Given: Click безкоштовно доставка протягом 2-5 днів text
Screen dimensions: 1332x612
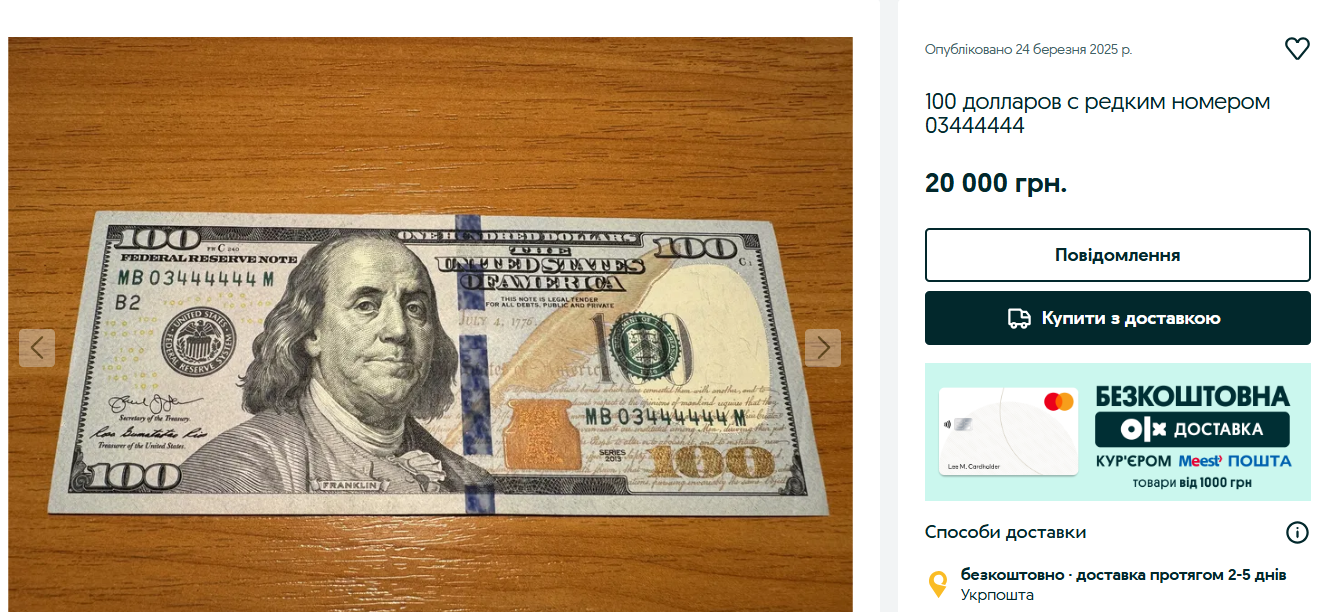Looking at the screenshot, I should pos(1123,575).
